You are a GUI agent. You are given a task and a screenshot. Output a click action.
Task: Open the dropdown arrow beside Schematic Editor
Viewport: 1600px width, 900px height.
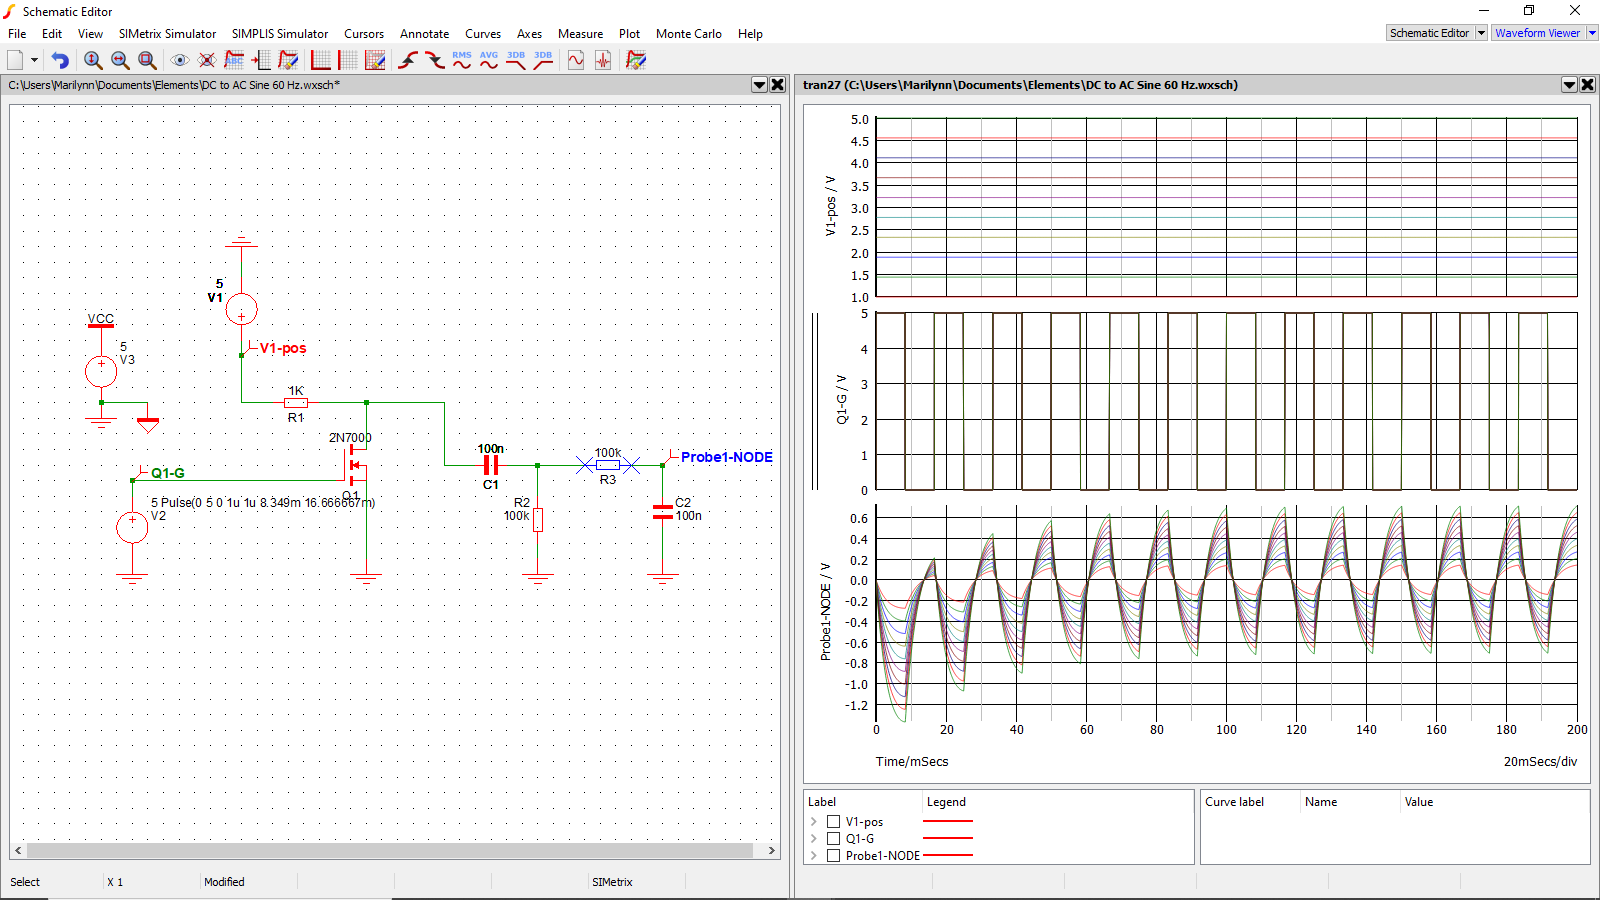(1482, 33)
